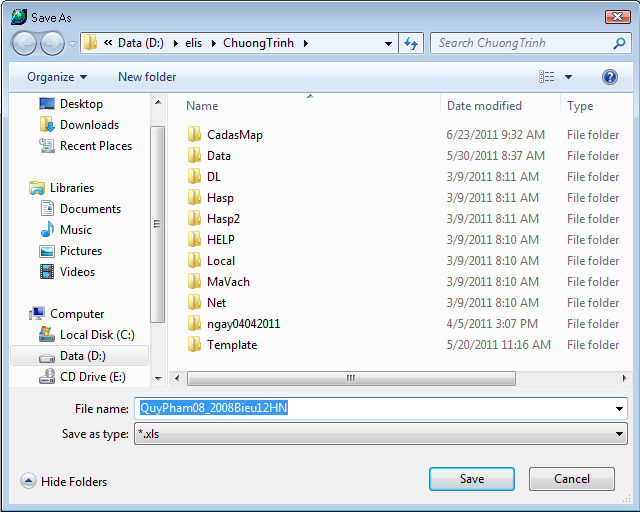
Task: Click the Hide Folders arrow icon
Action: pos(28,482)
